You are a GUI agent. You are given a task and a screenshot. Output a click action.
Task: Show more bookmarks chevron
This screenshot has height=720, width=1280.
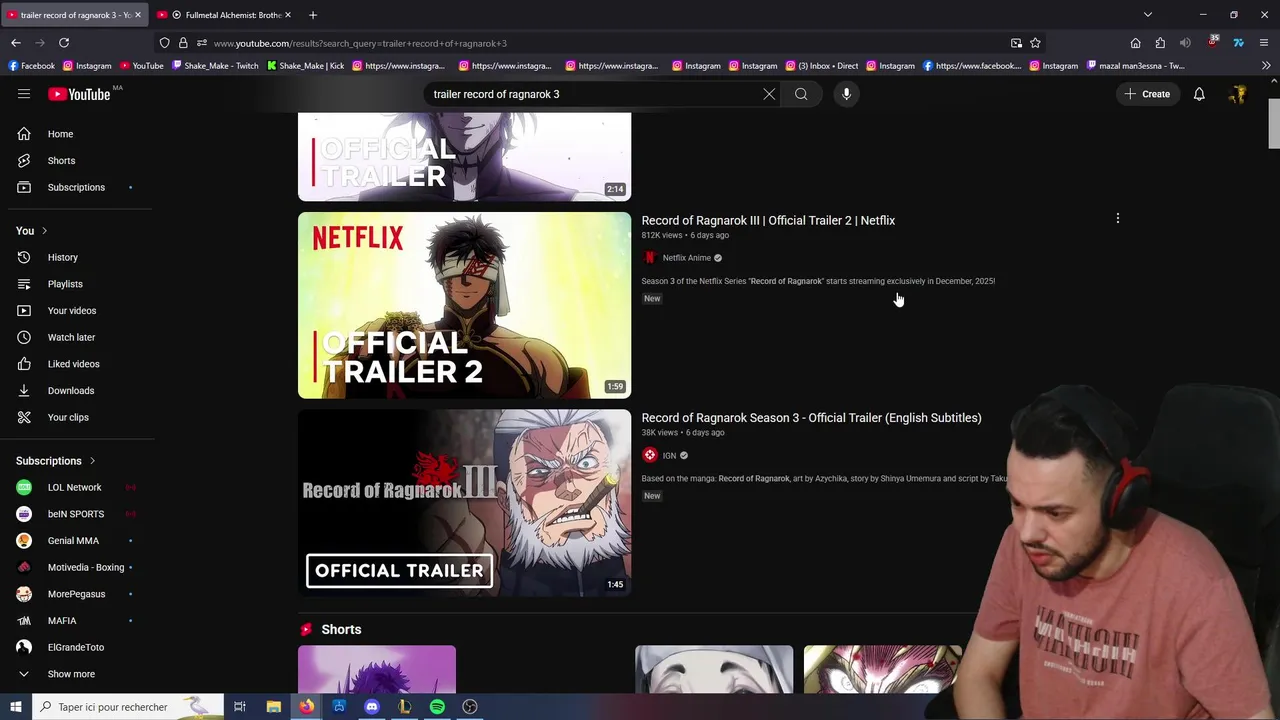(1266, 66)
